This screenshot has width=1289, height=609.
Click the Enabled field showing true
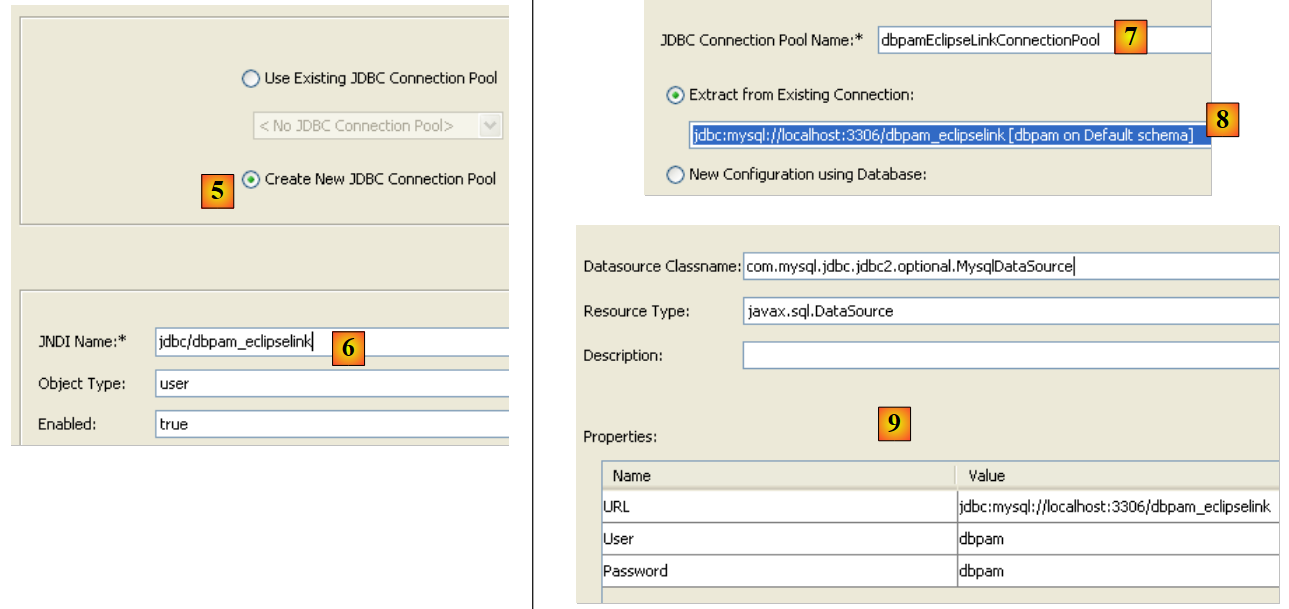[330, 424]
